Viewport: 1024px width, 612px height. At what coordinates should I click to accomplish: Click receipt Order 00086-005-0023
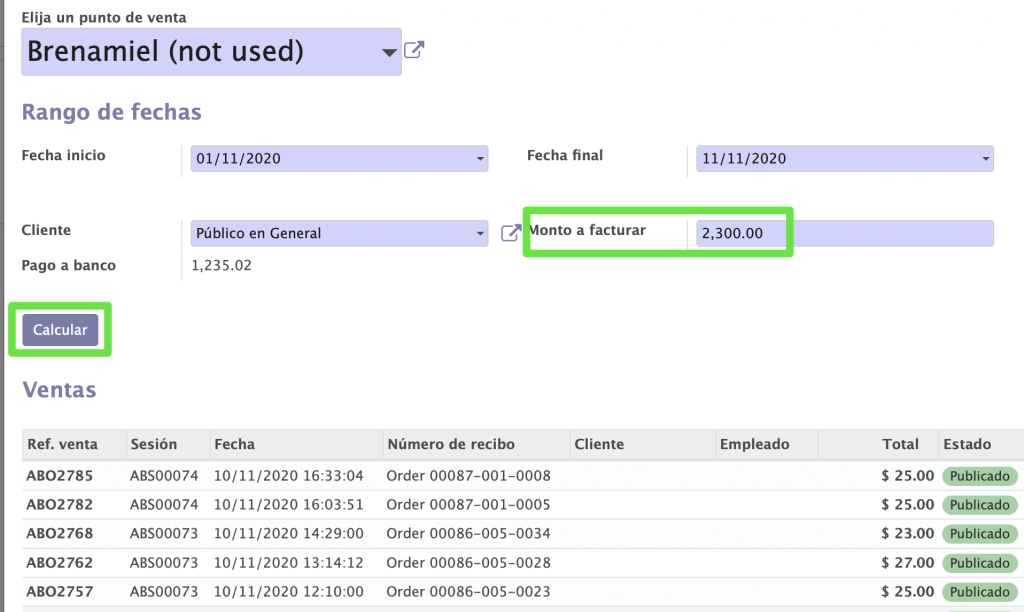(468, 591)
